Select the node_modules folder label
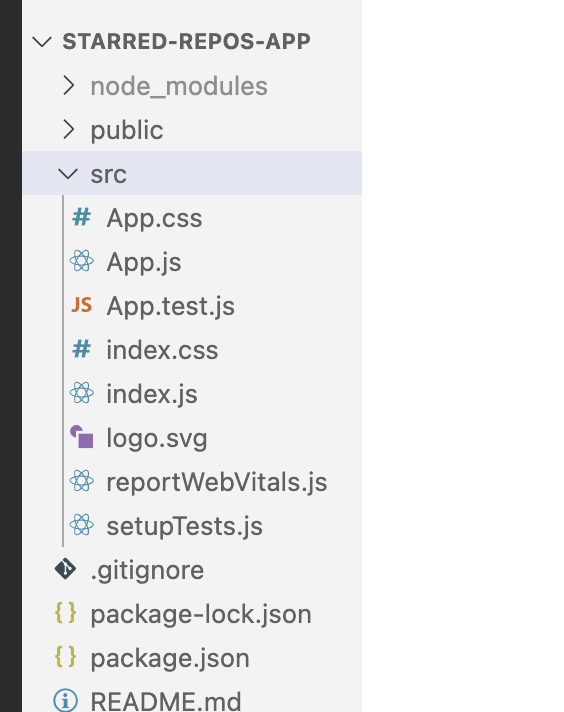The width and height of the screenshot is (564, 712). pos(179,86)
